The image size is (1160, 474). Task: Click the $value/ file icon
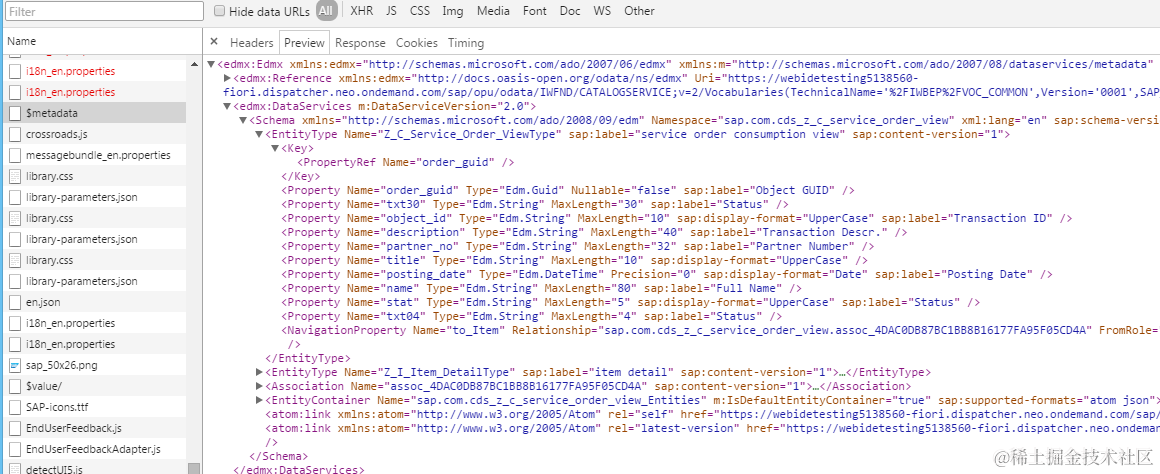[x=15, y=386]
